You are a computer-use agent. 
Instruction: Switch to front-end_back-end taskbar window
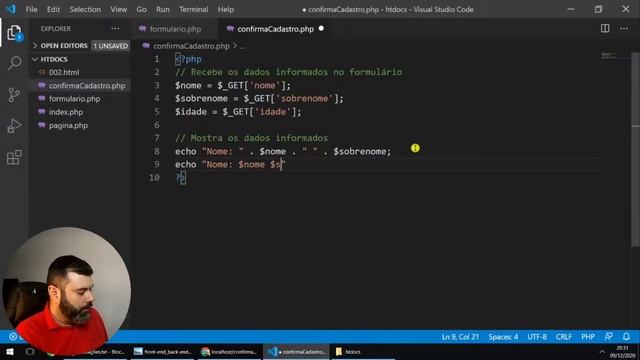pos(162,351)
